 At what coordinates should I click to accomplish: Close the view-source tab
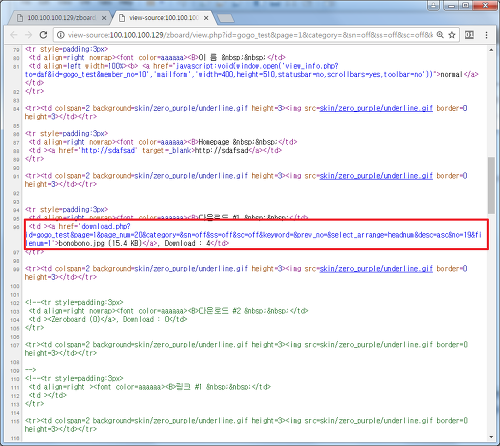coord(206,18)
